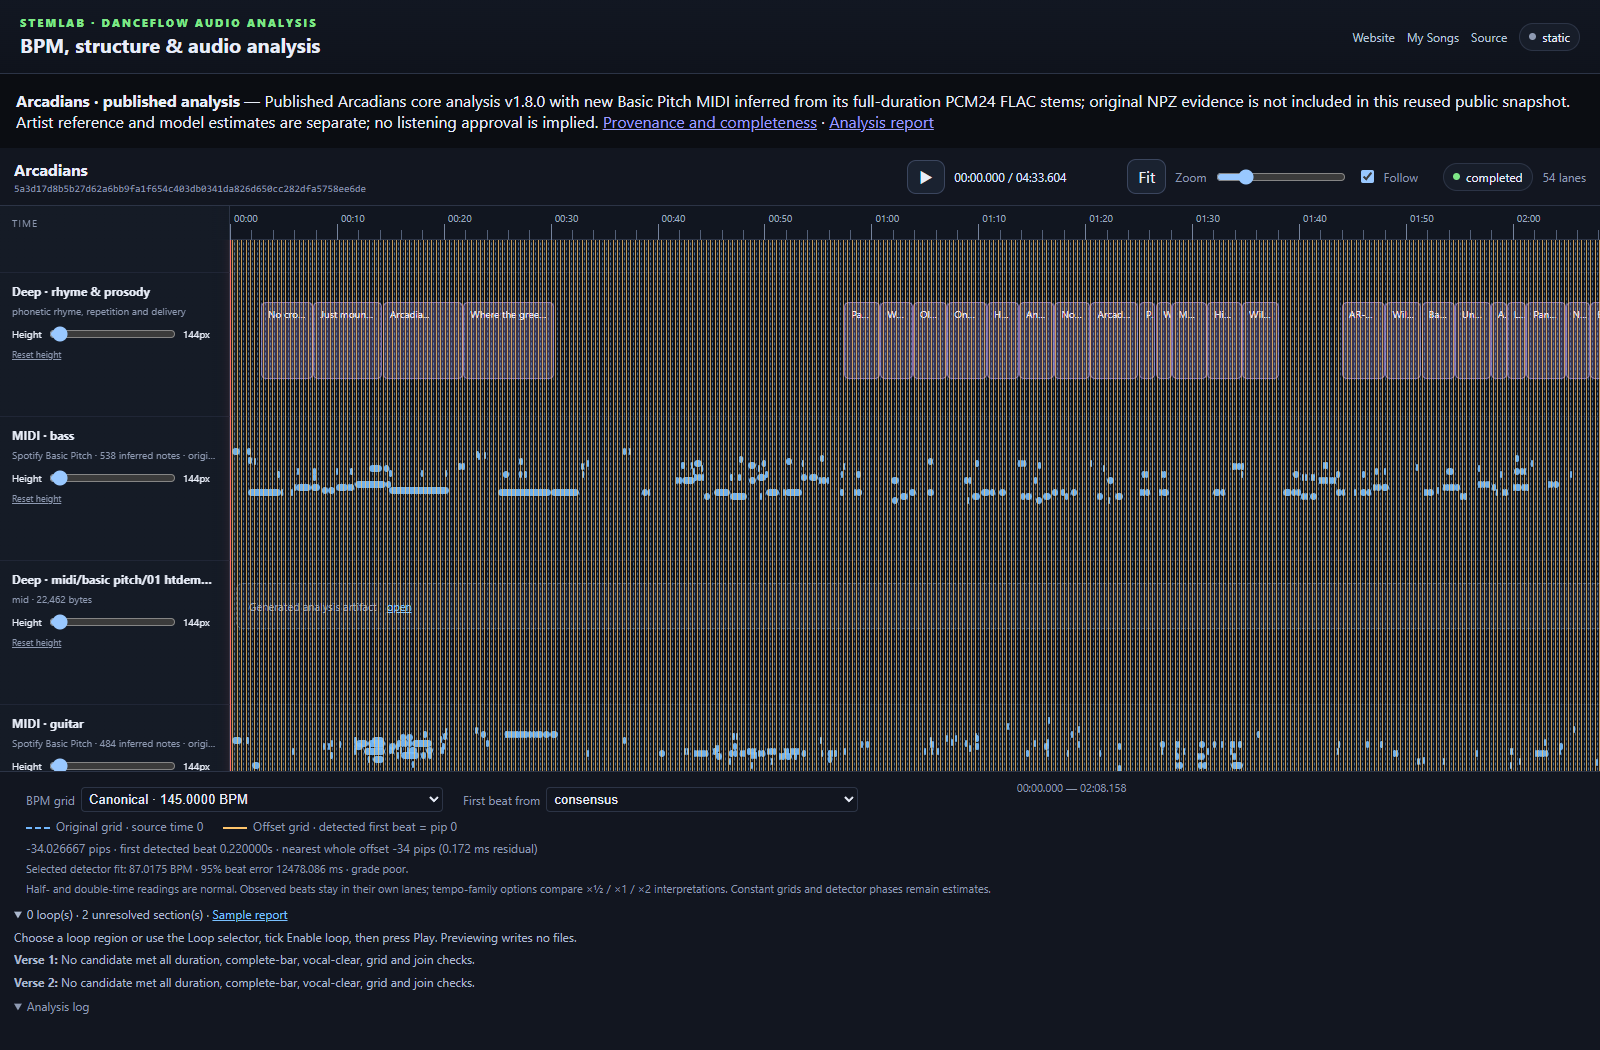The height and width of the screenshot is (1050, 1600).
Task: Click the 00:30 time ruler mark
Action: (x=566, y=218)
